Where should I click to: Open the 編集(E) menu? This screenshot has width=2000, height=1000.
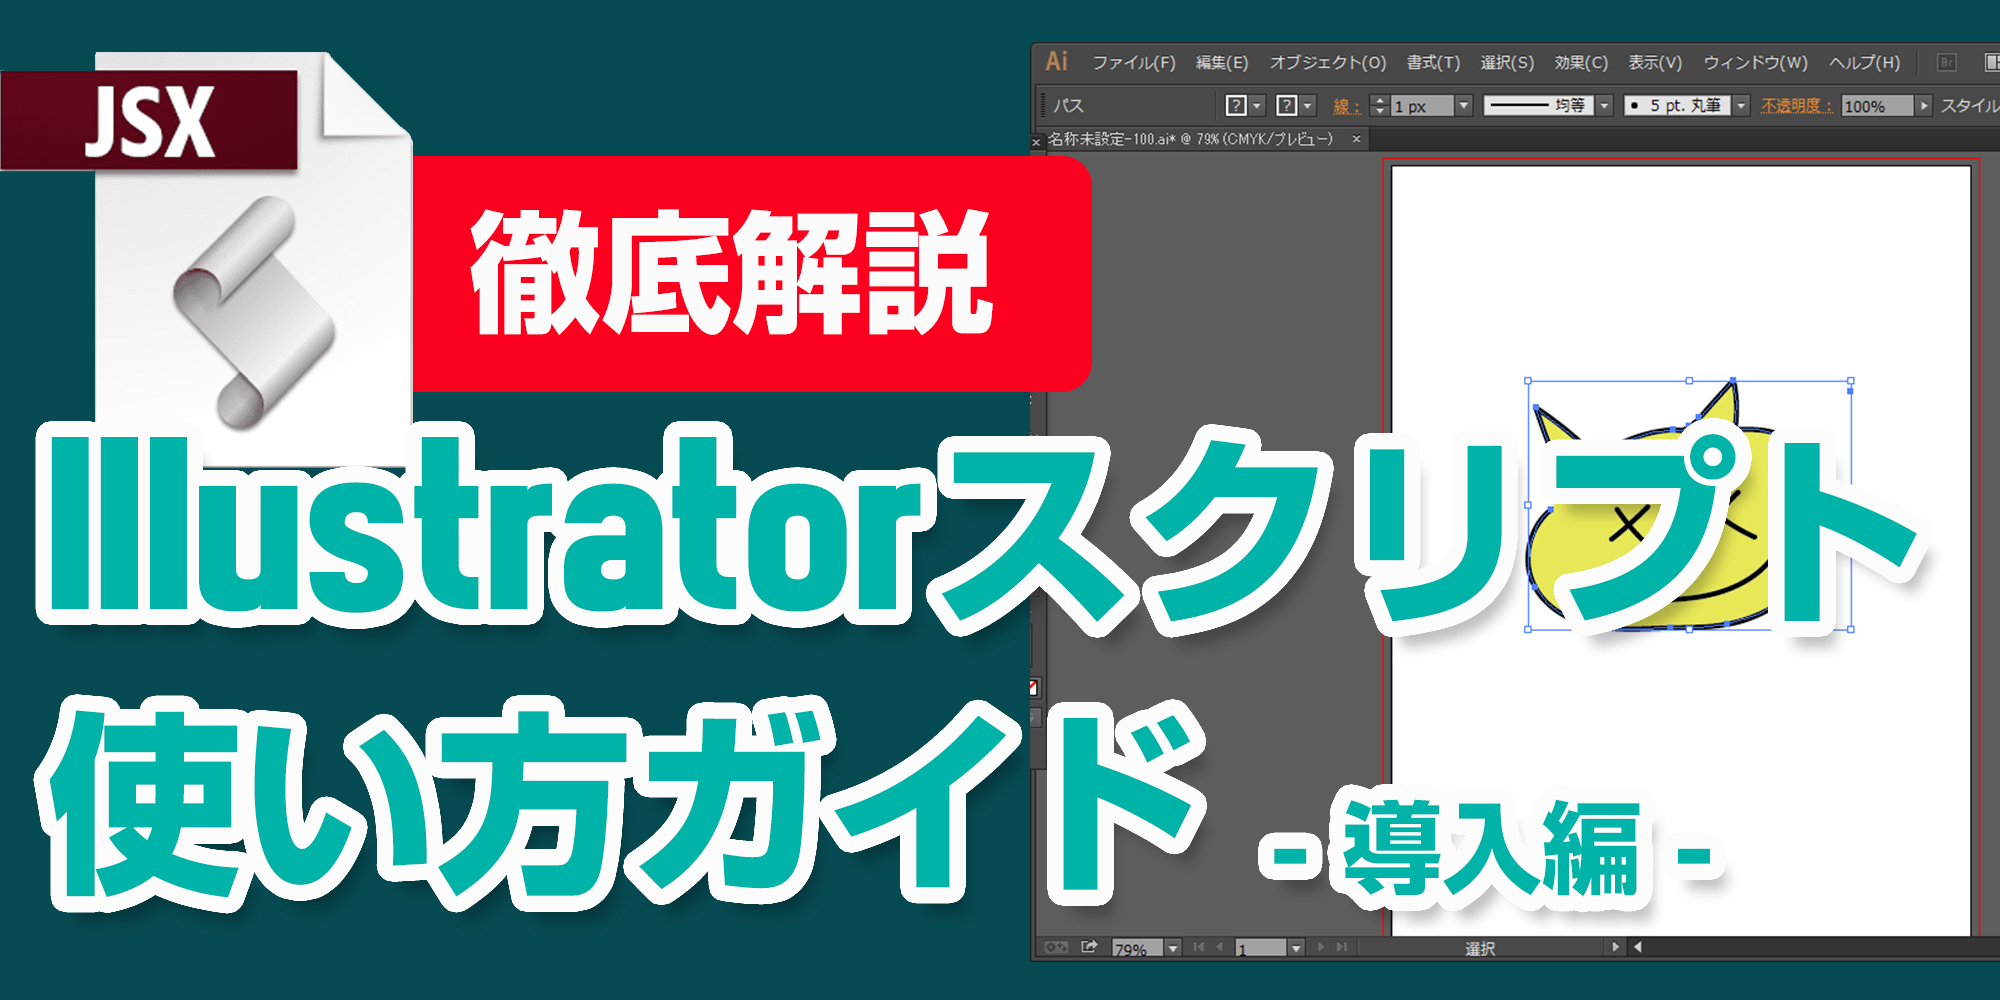tap(1222, 62)
